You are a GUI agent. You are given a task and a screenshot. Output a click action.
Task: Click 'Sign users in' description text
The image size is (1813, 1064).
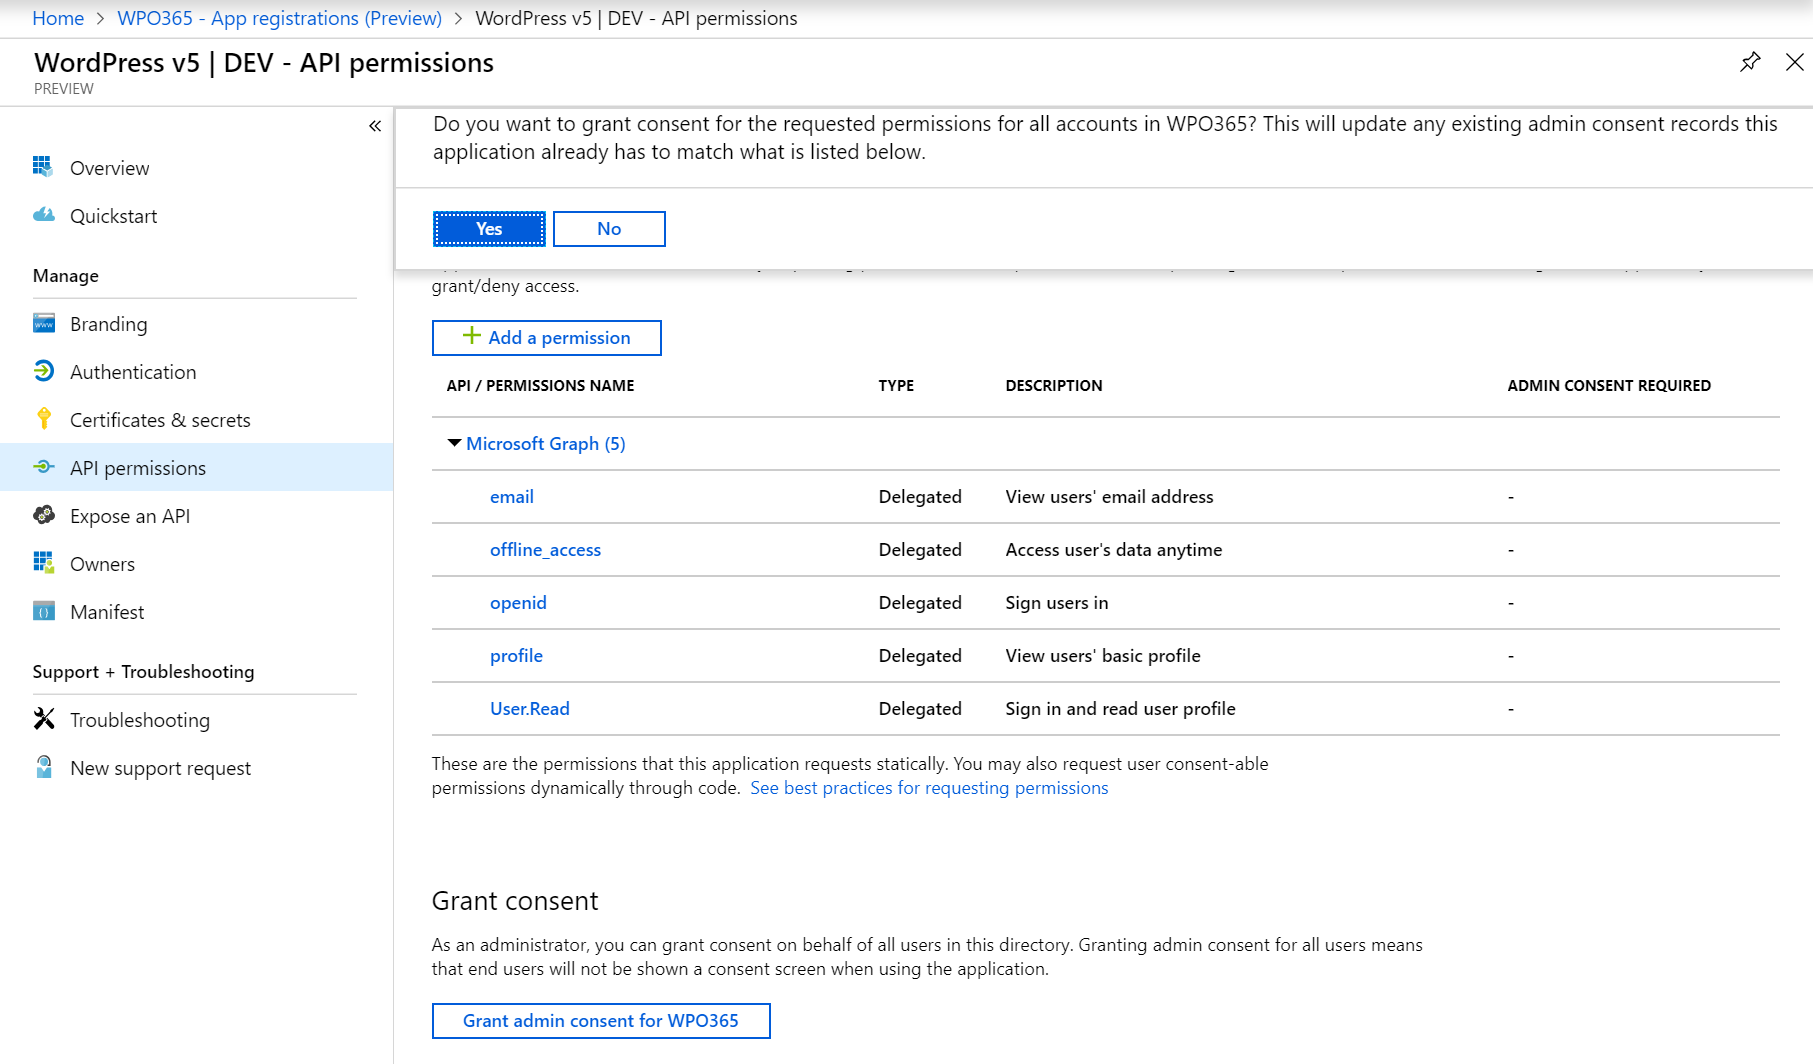(x=1057, y=602)
